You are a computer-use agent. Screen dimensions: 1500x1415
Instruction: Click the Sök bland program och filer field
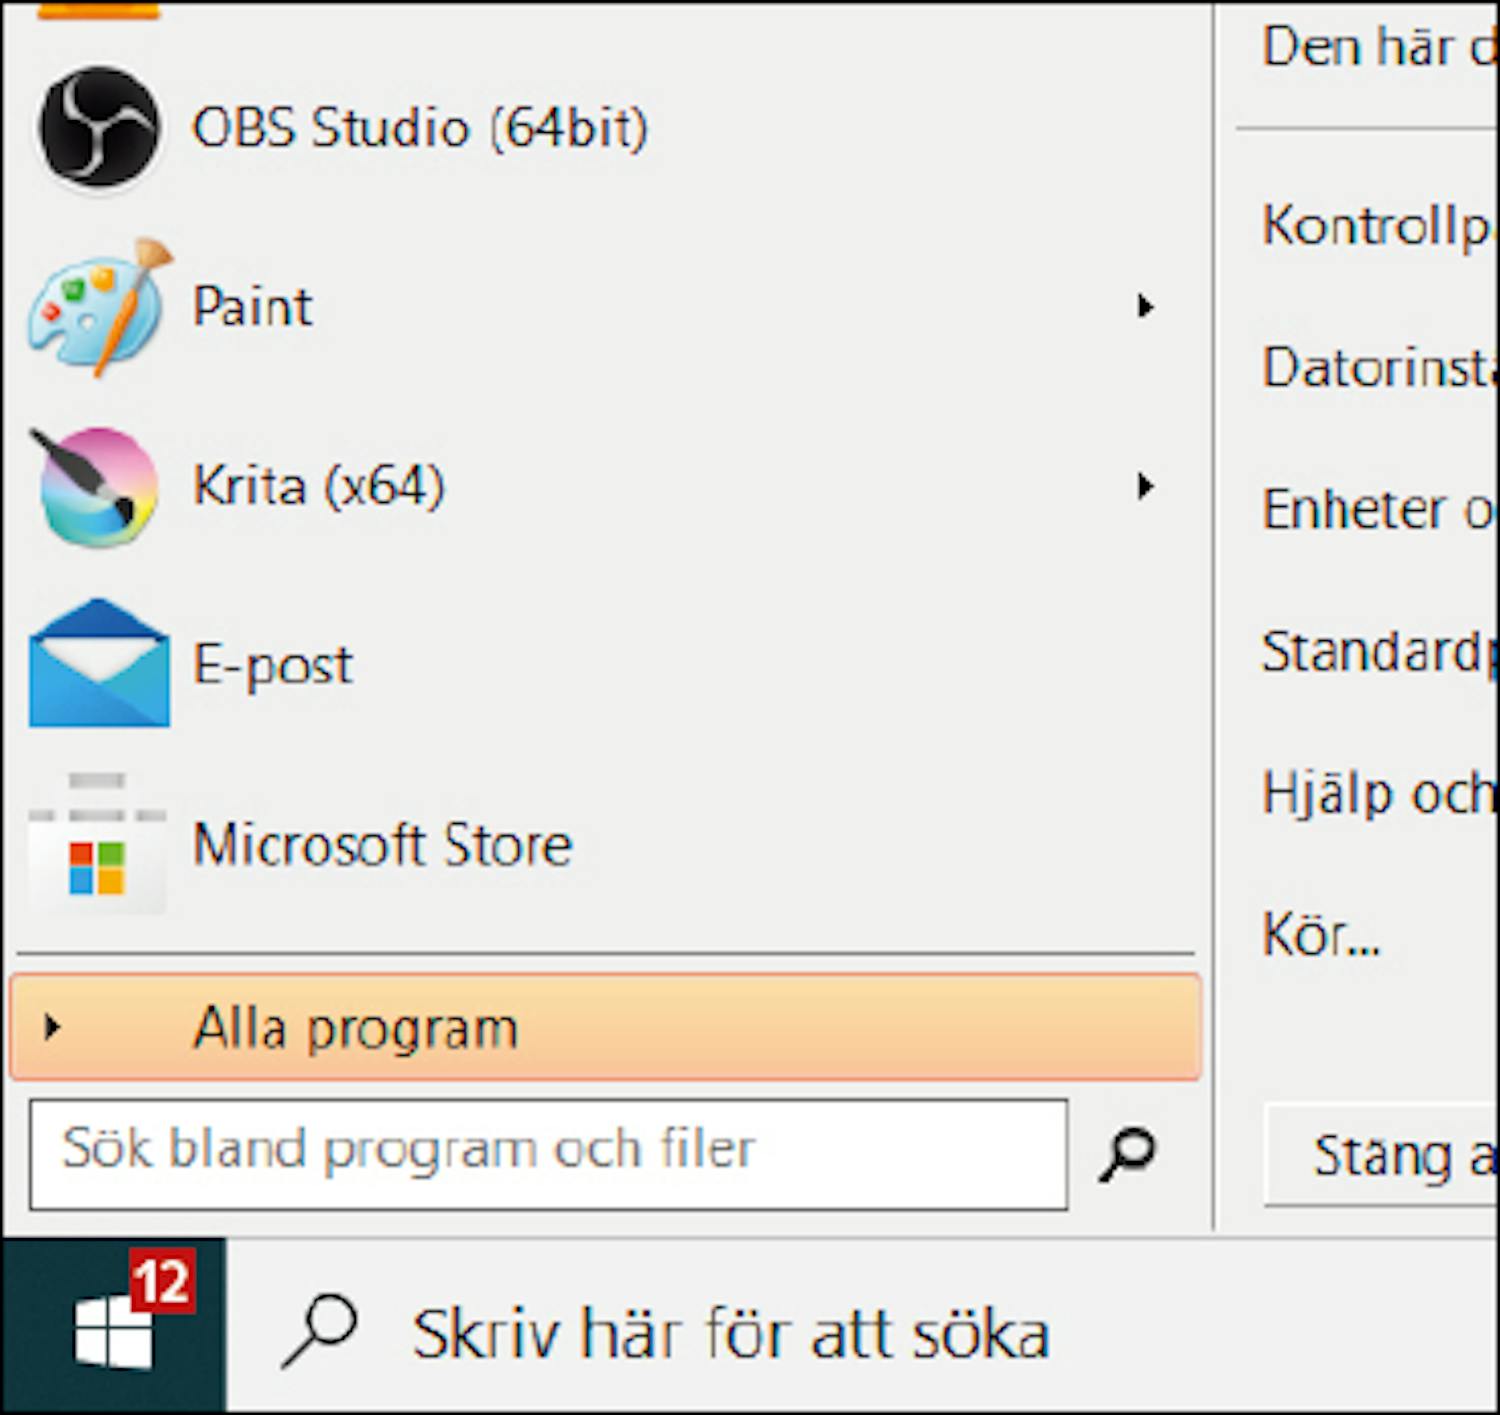coord(548,1153)
